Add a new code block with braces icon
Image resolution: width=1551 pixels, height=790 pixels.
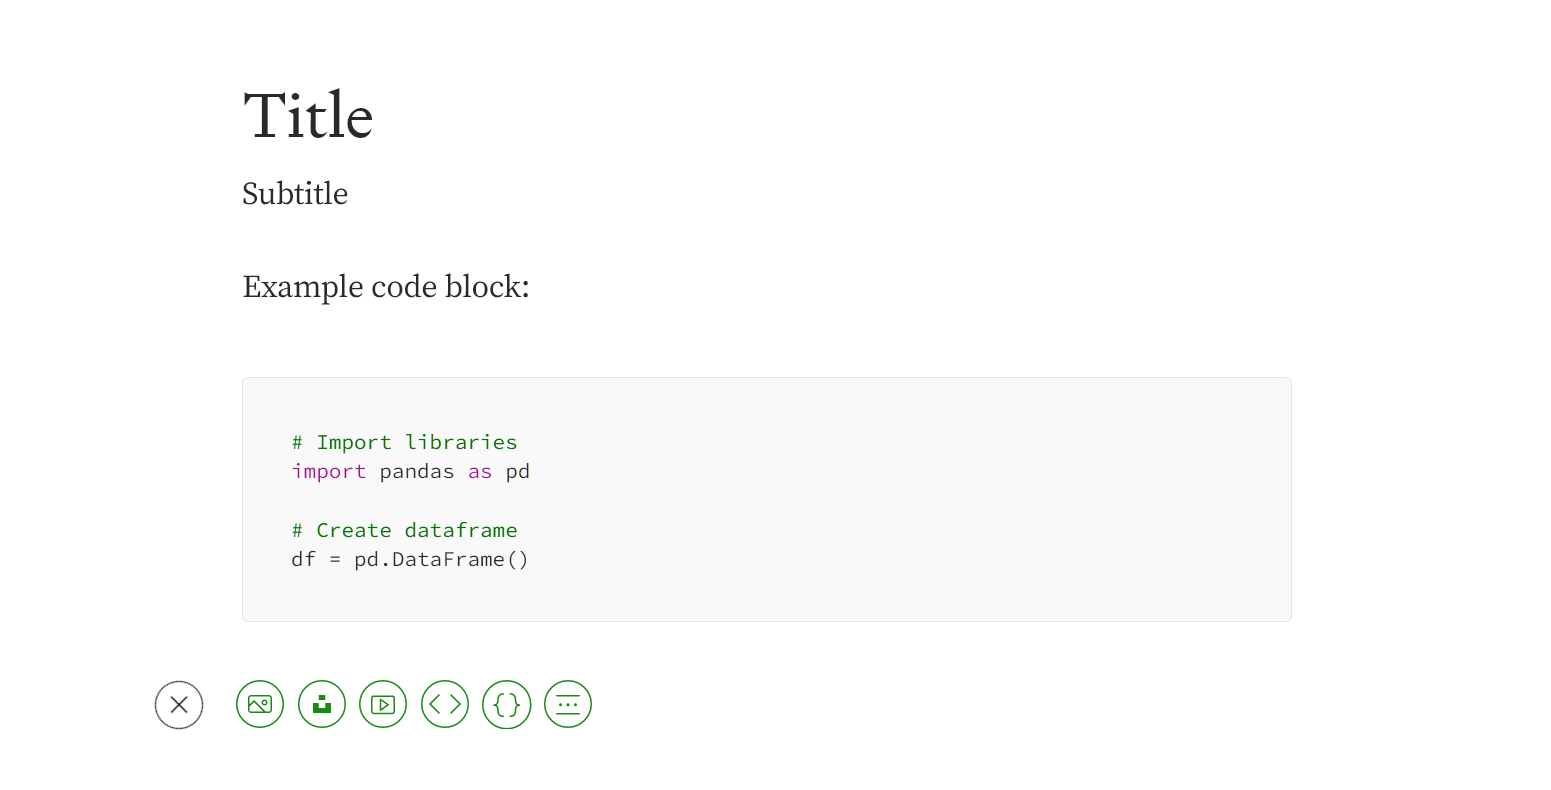pyautogui.click(x=507, y=705)
